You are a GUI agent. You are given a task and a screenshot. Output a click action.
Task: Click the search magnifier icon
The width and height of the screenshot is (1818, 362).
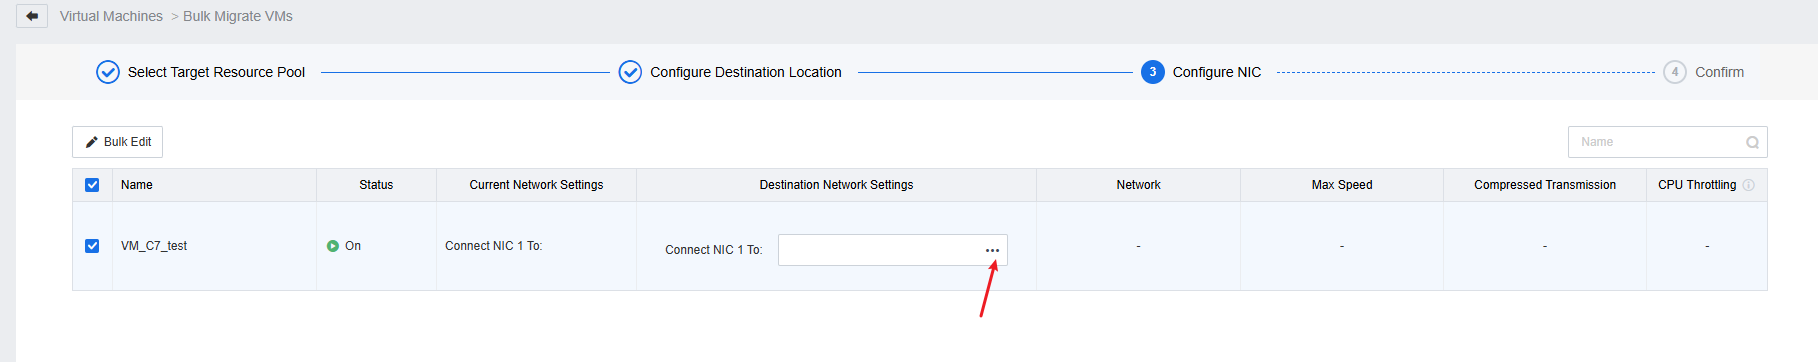coord(1753,142)
